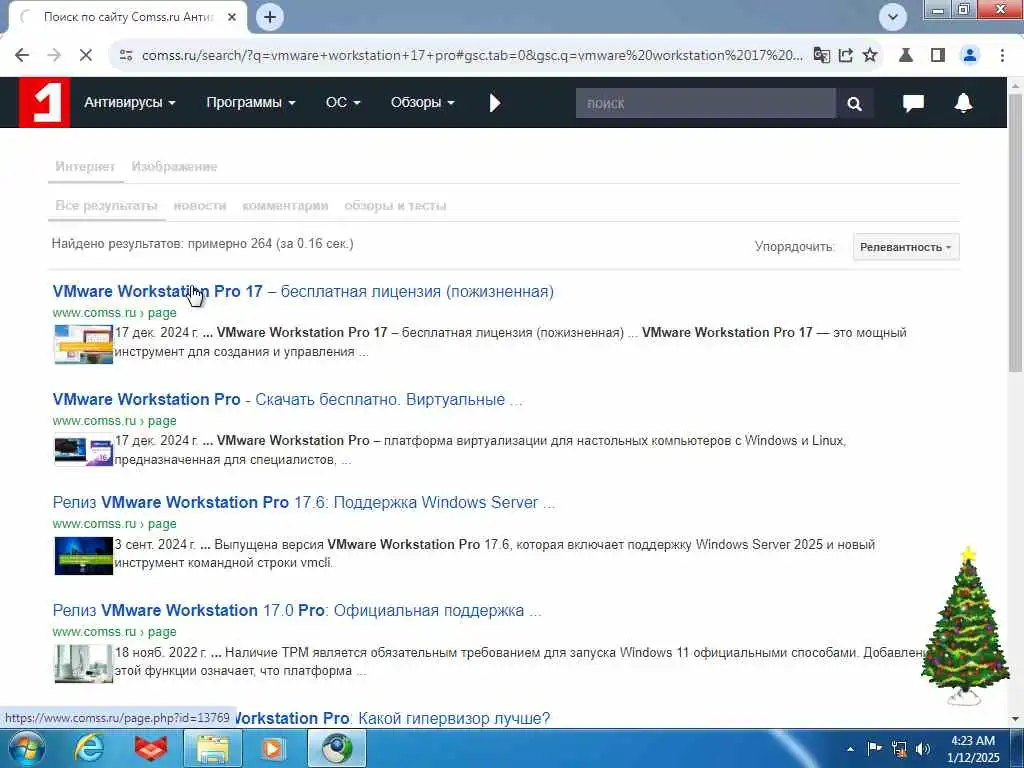Submit site search magnifier button
1024x768 pixels.
[x=854, y=103]
